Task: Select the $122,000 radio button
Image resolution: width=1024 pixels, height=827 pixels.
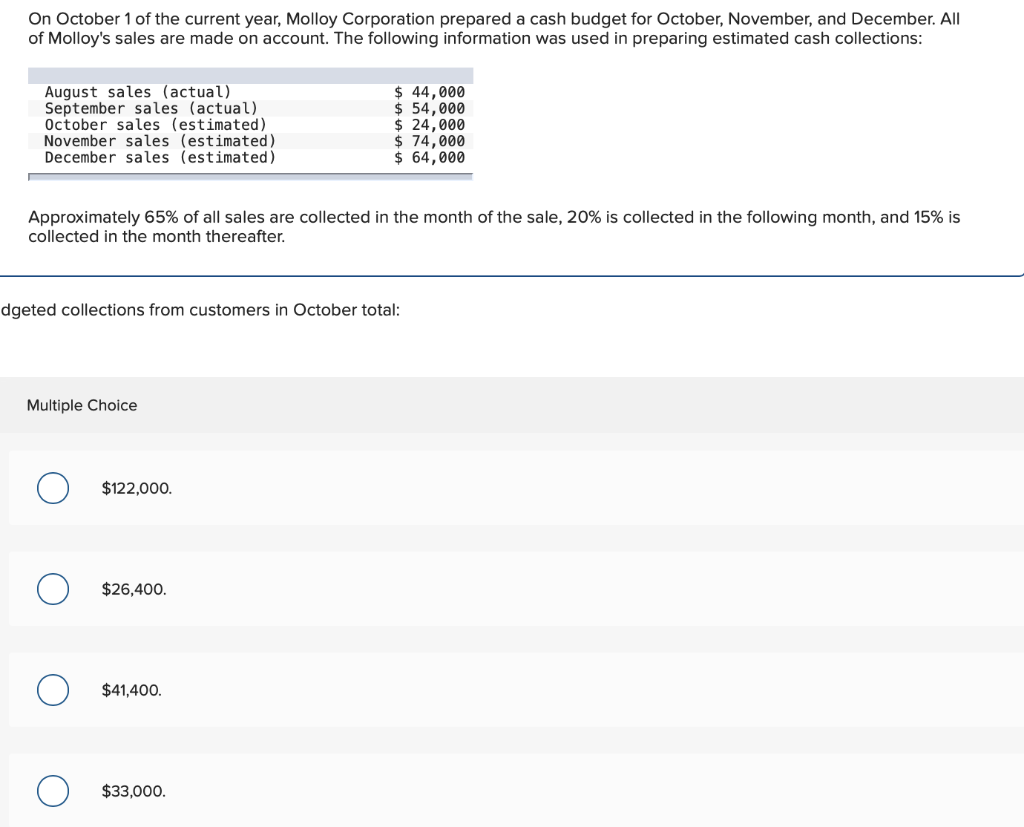Action: pos(53,488)
